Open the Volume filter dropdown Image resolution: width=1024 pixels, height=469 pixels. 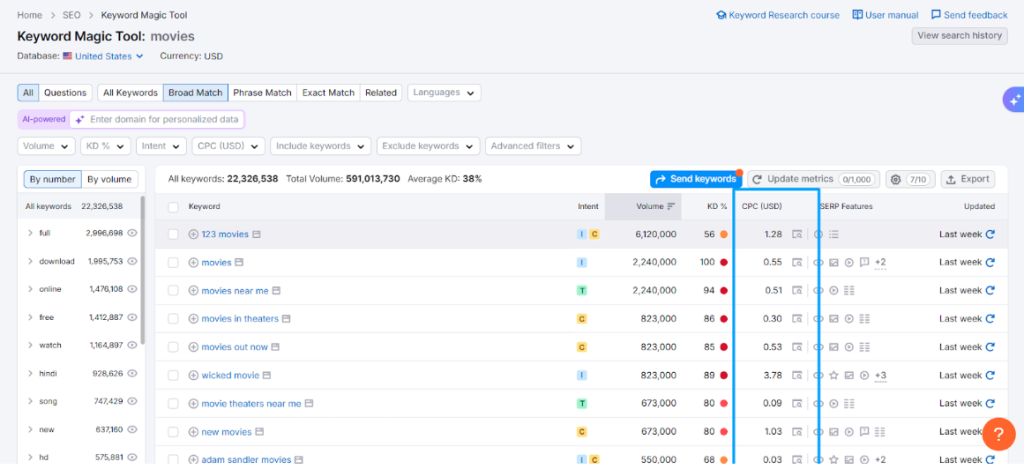pos(46,146)
